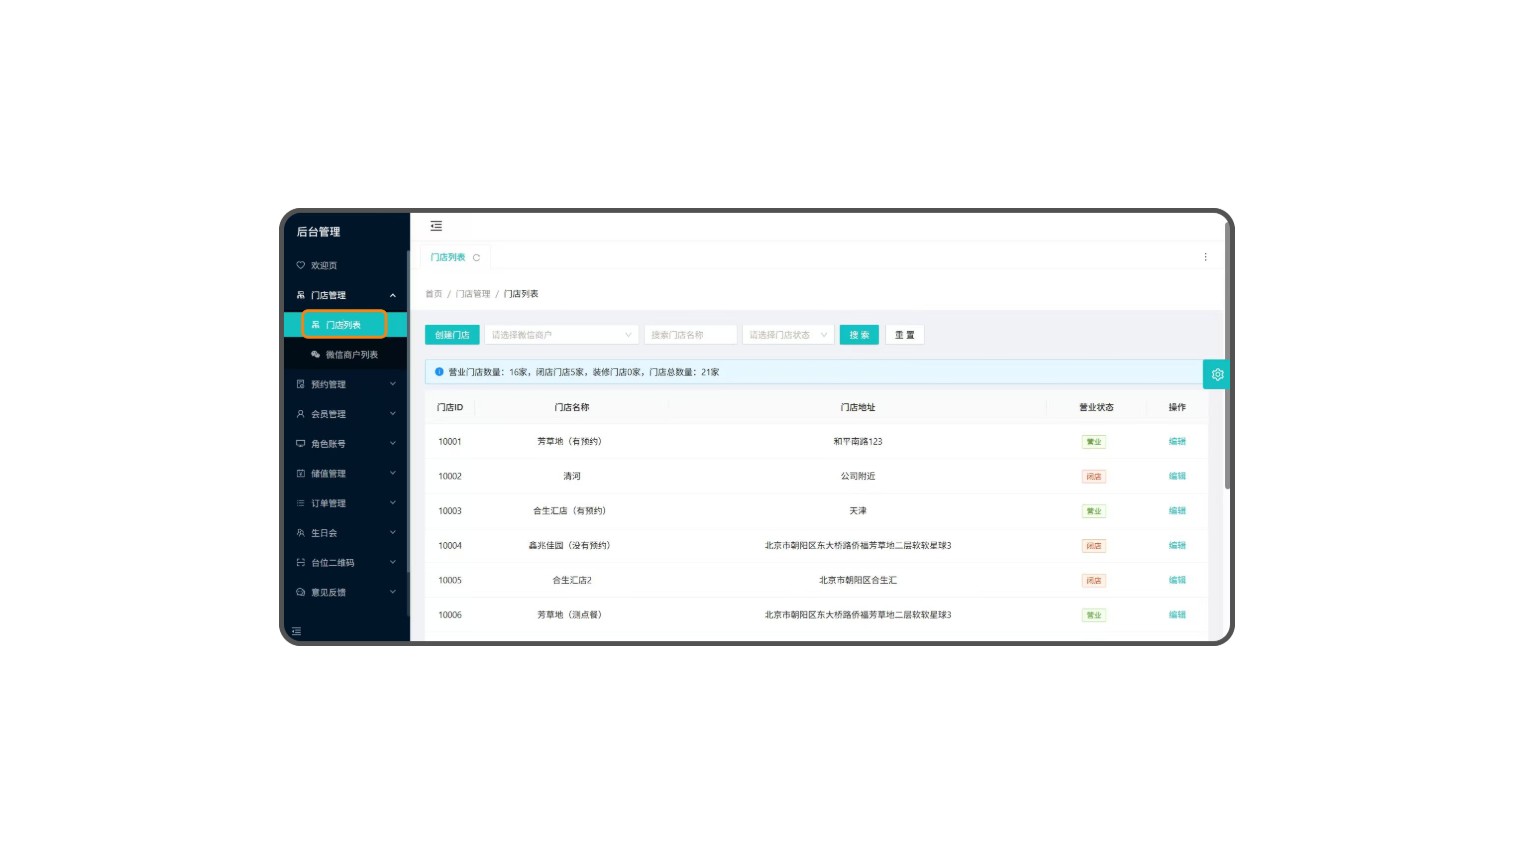Open the 请选择门店状态 dropdown
The image size is (1513, 853).
788,335
